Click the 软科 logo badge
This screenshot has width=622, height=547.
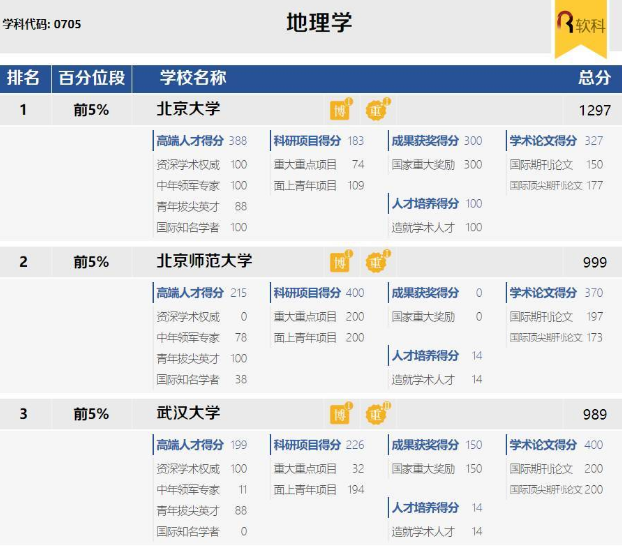click(x=580, y=26)
